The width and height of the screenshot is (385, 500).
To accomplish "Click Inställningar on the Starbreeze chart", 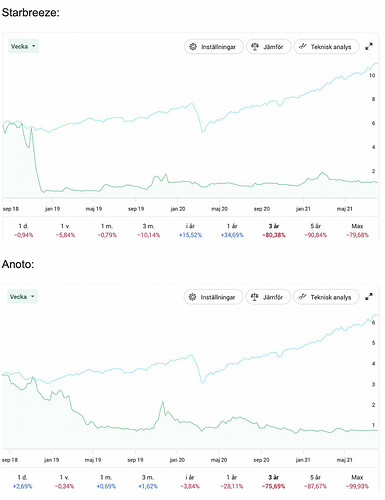I will click(214, 47).
